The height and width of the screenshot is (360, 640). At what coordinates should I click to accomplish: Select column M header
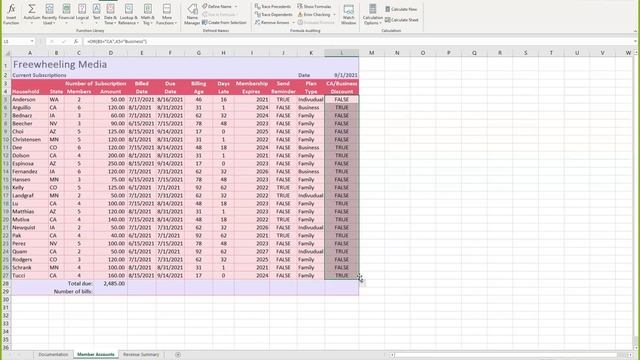point(371,53)
